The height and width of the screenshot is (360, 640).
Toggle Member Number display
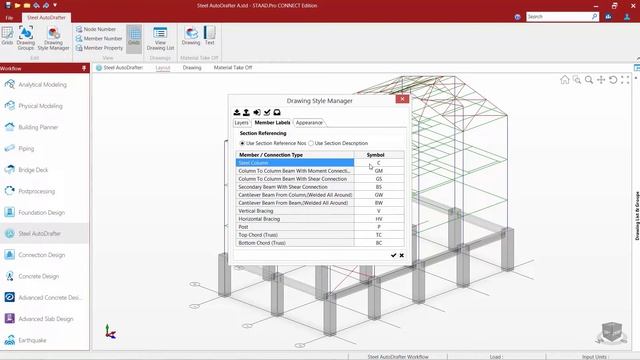point(99,38)
